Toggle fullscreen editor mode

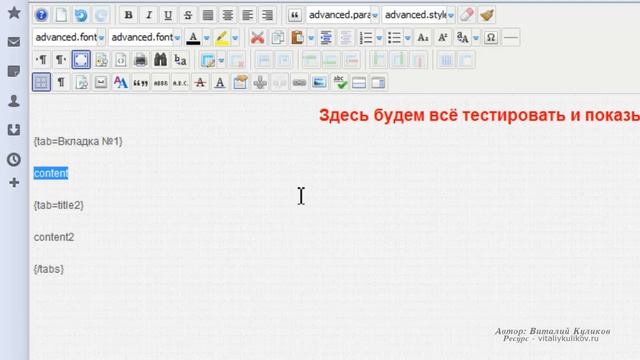pos(81,60)
